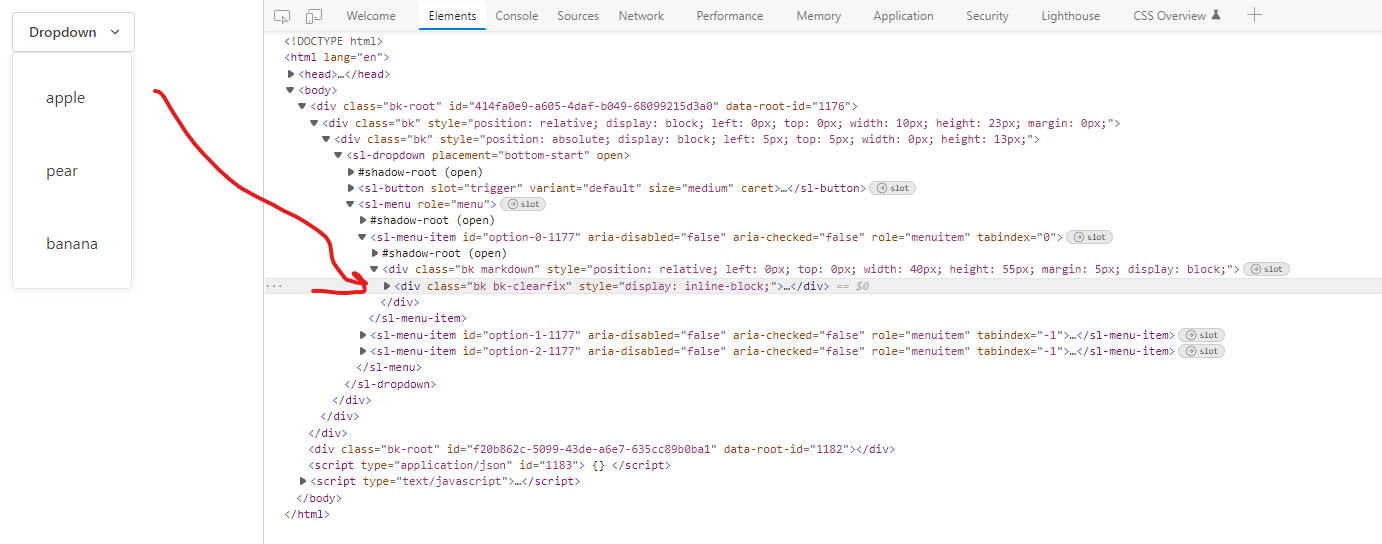Collapse the sl-menu role menu node
This screenshot has height=544, width=1382.
tap(351, 204)
